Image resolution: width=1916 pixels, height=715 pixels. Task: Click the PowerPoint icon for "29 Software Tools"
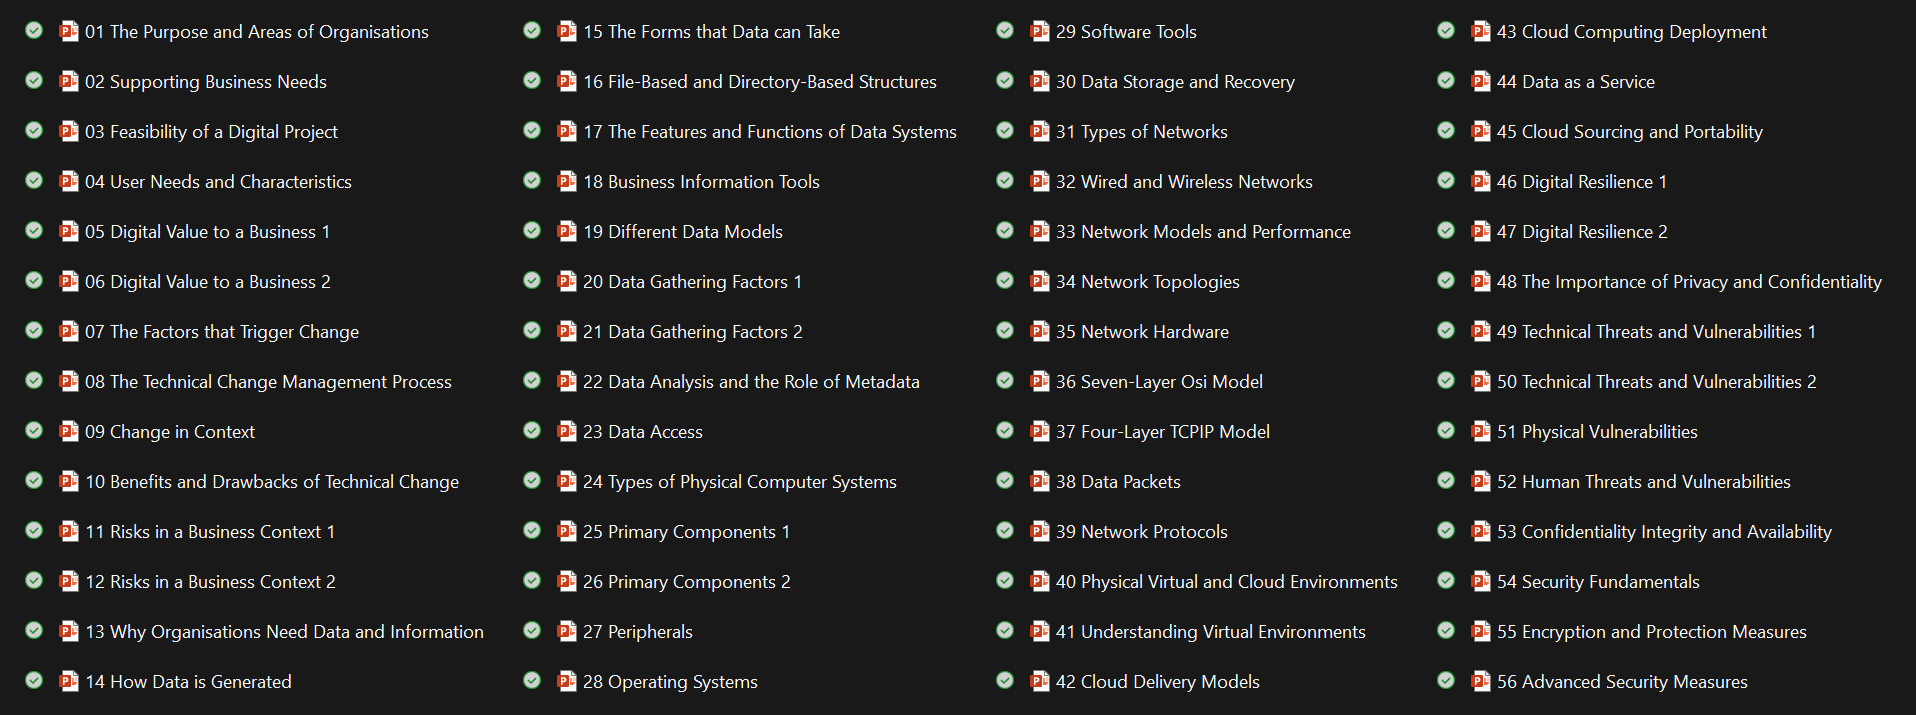tap(1040, 31)
